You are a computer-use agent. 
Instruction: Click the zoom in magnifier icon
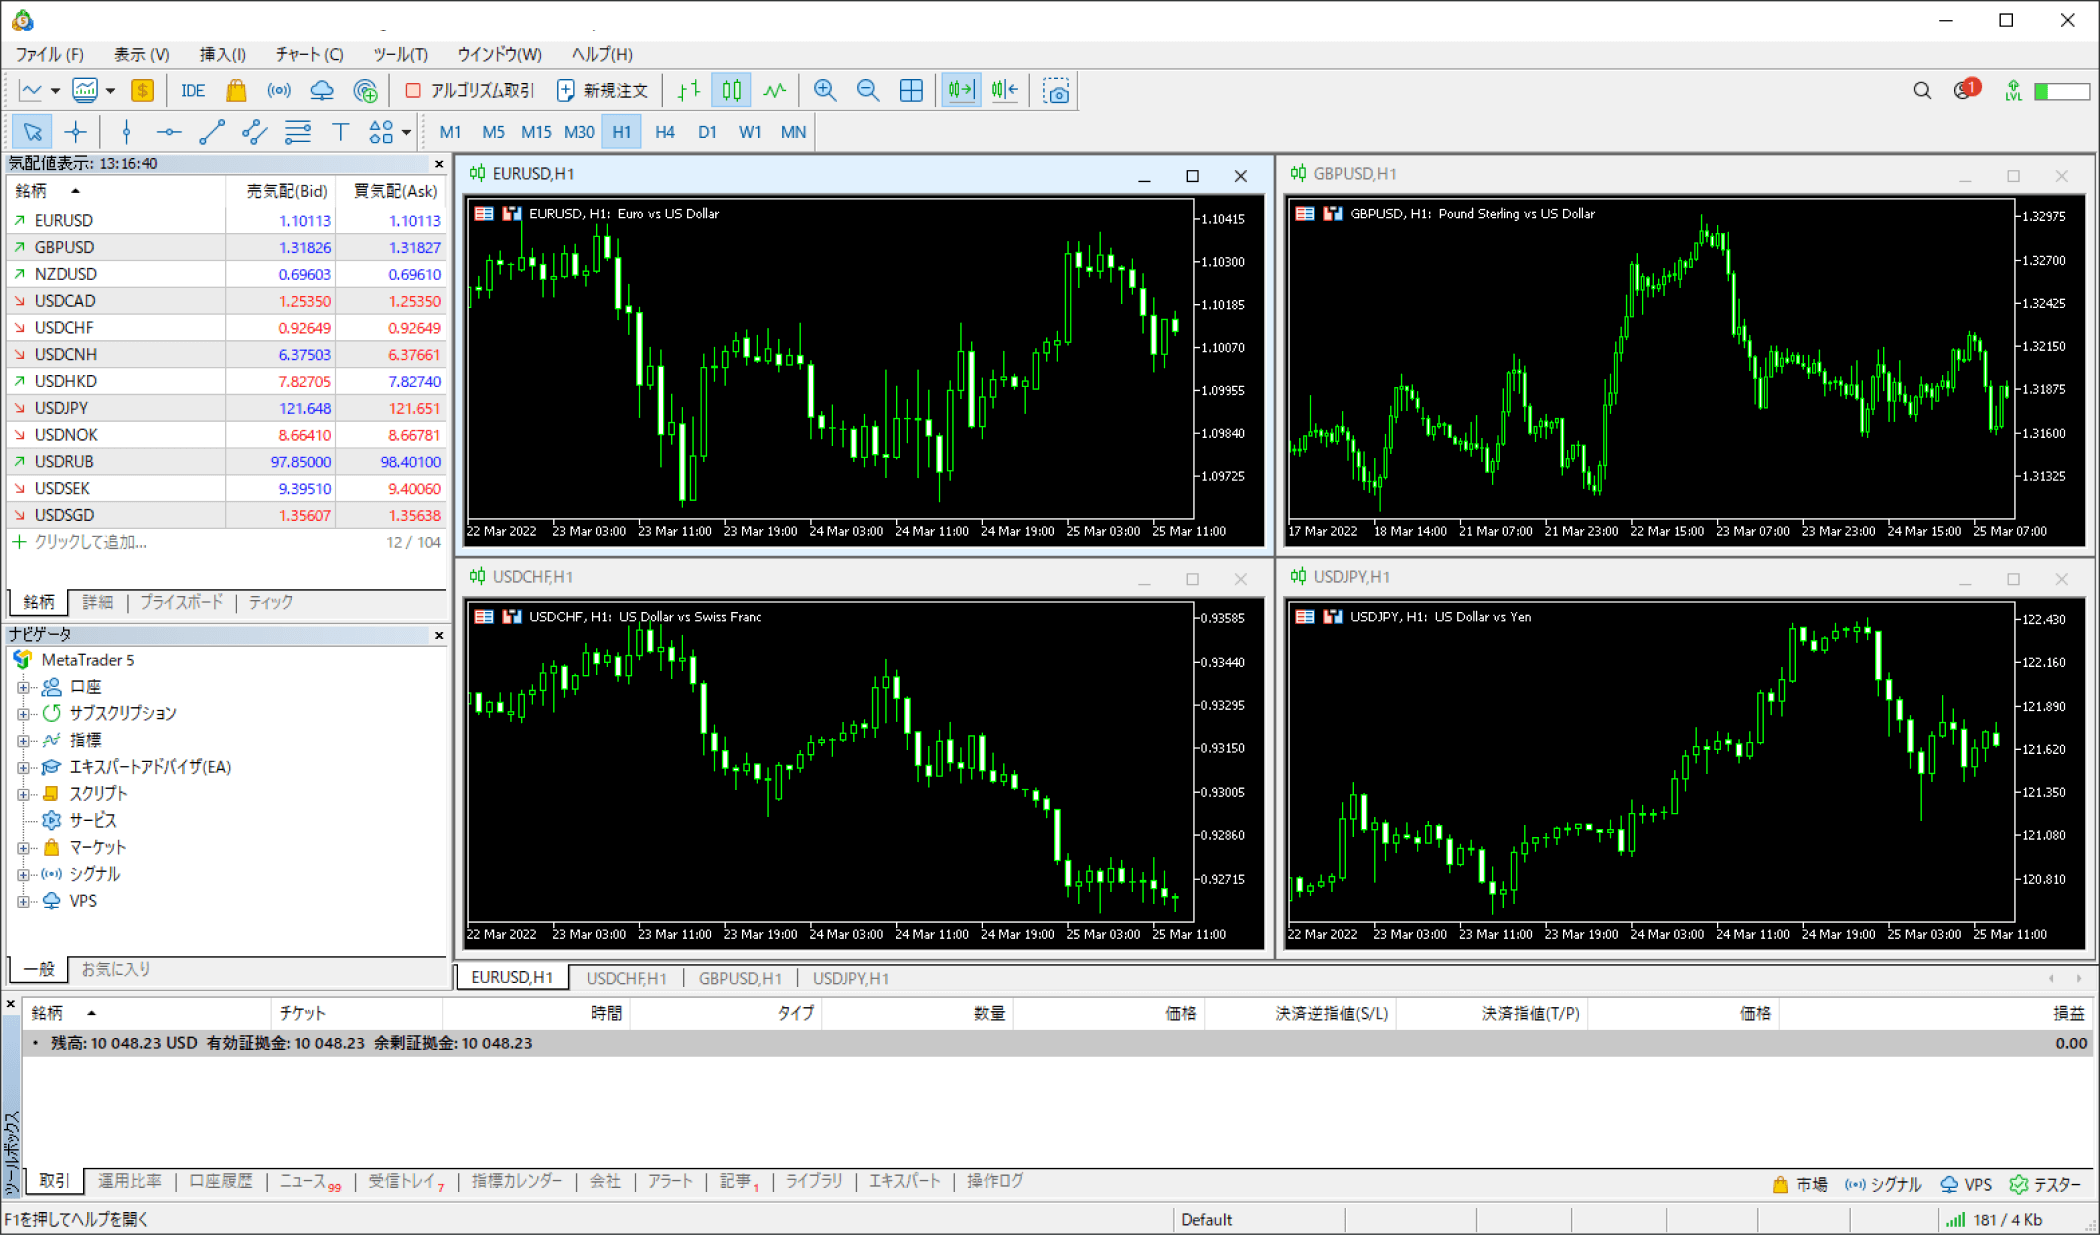(x=825, y=91)
